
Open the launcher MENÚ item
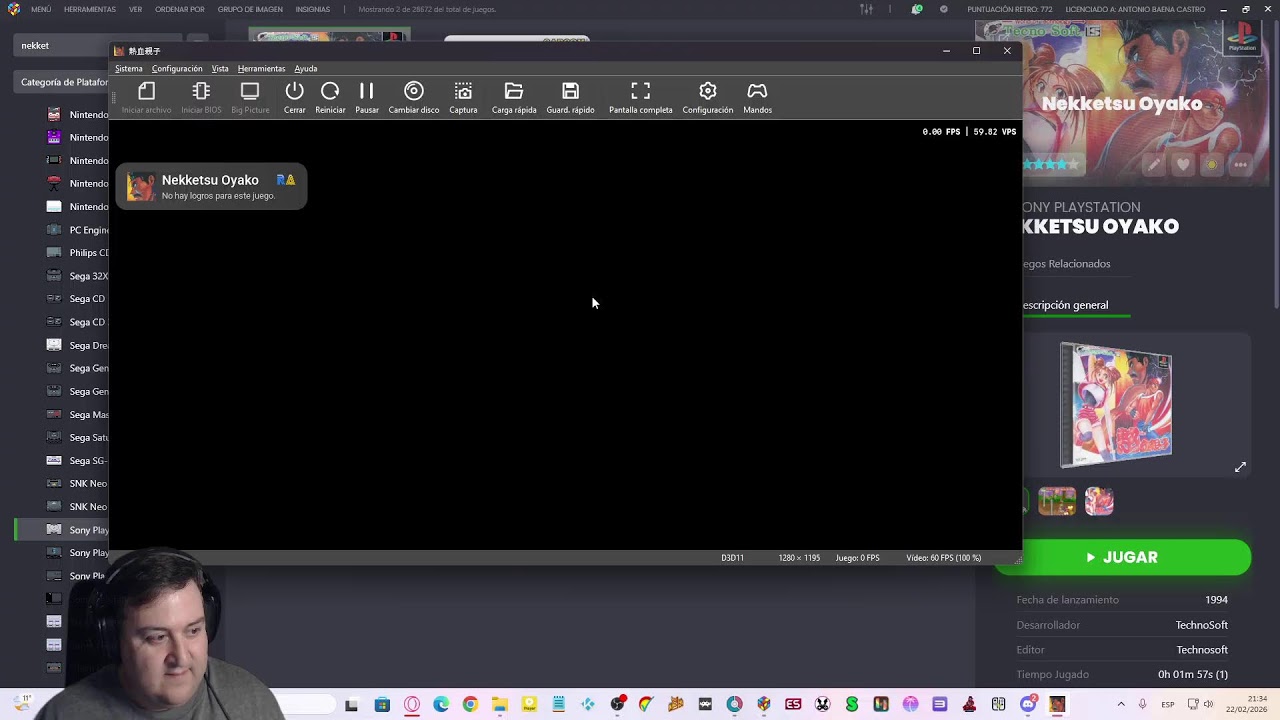[41, 9]
